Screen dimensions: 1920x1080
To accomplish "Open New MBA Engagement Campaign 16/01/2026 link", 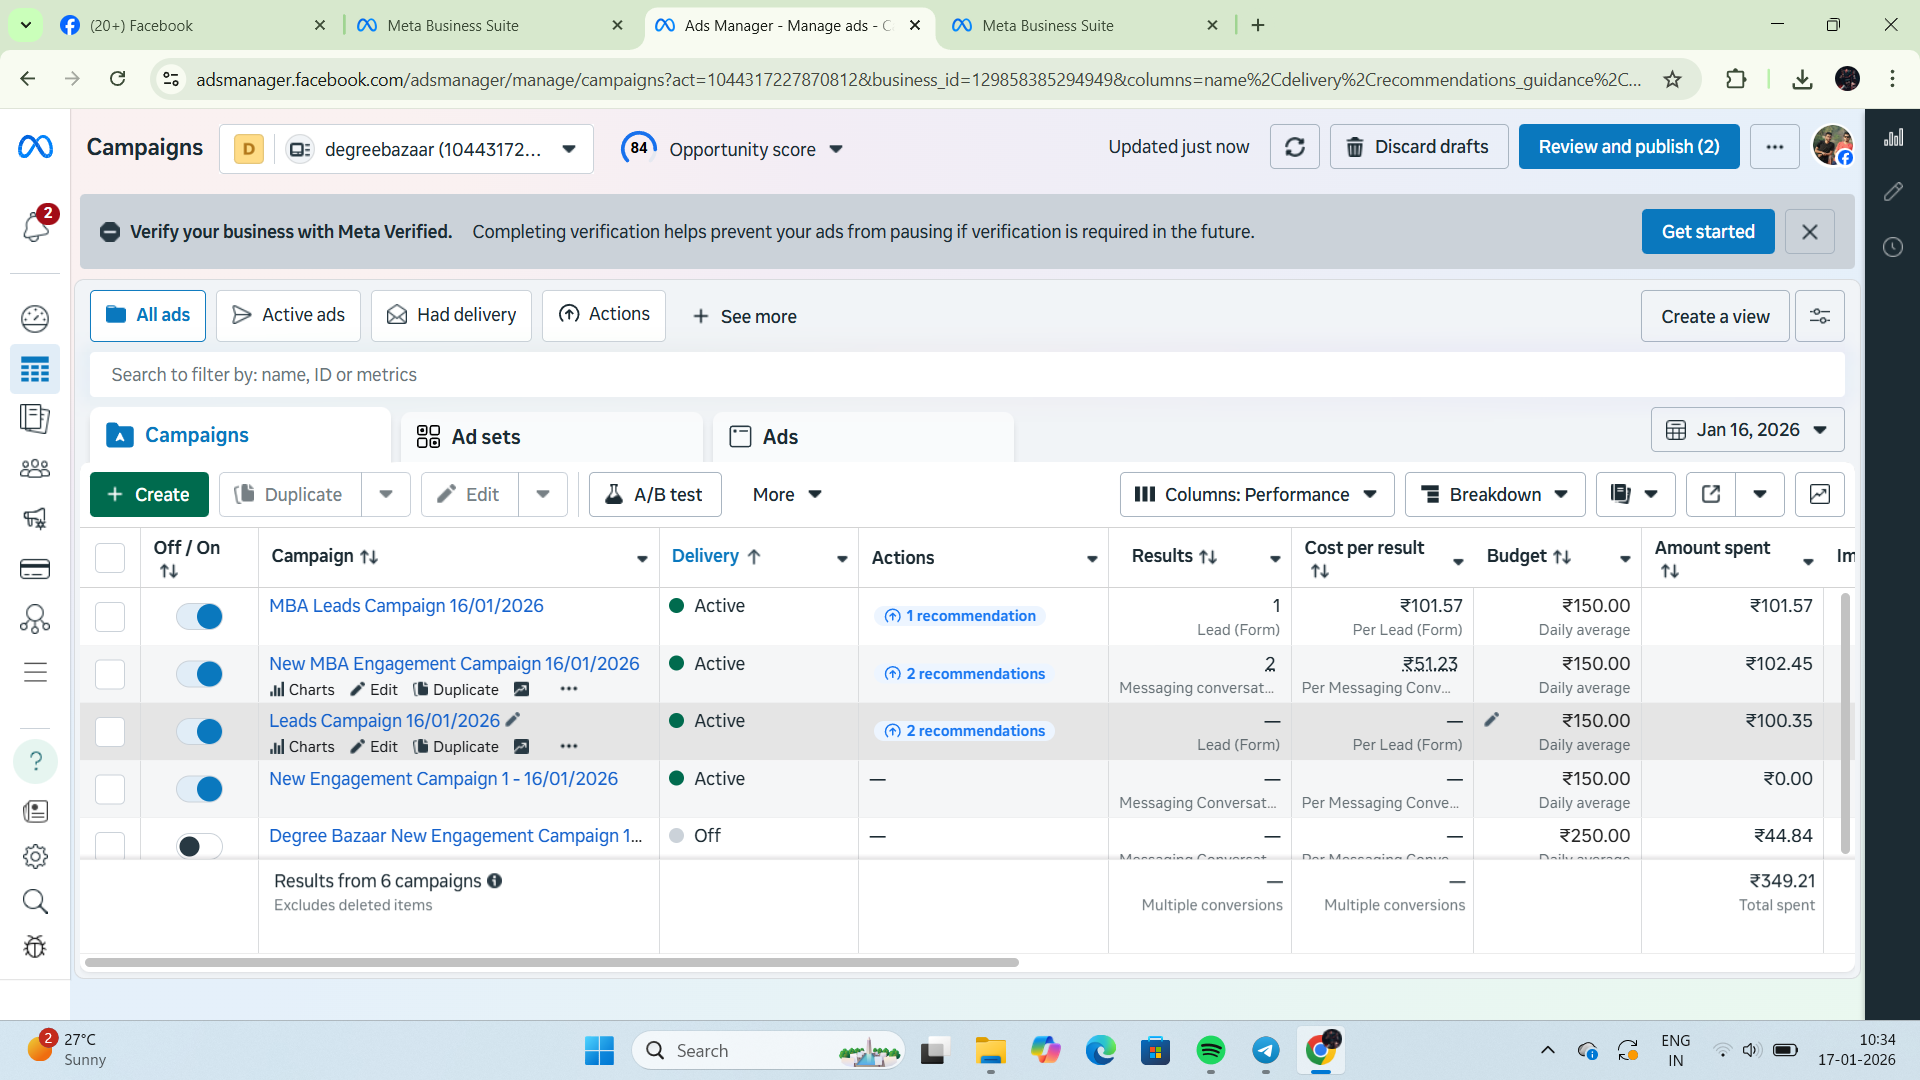I will [454, 663].
